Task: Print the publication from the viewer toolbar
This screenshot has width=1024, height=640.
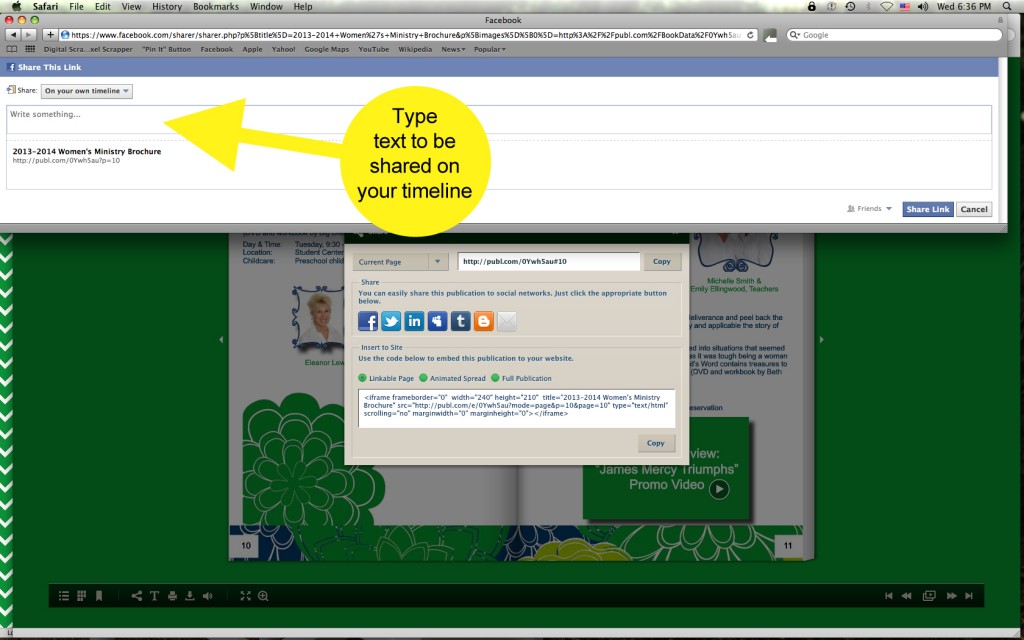Action: tap(172, 596)
